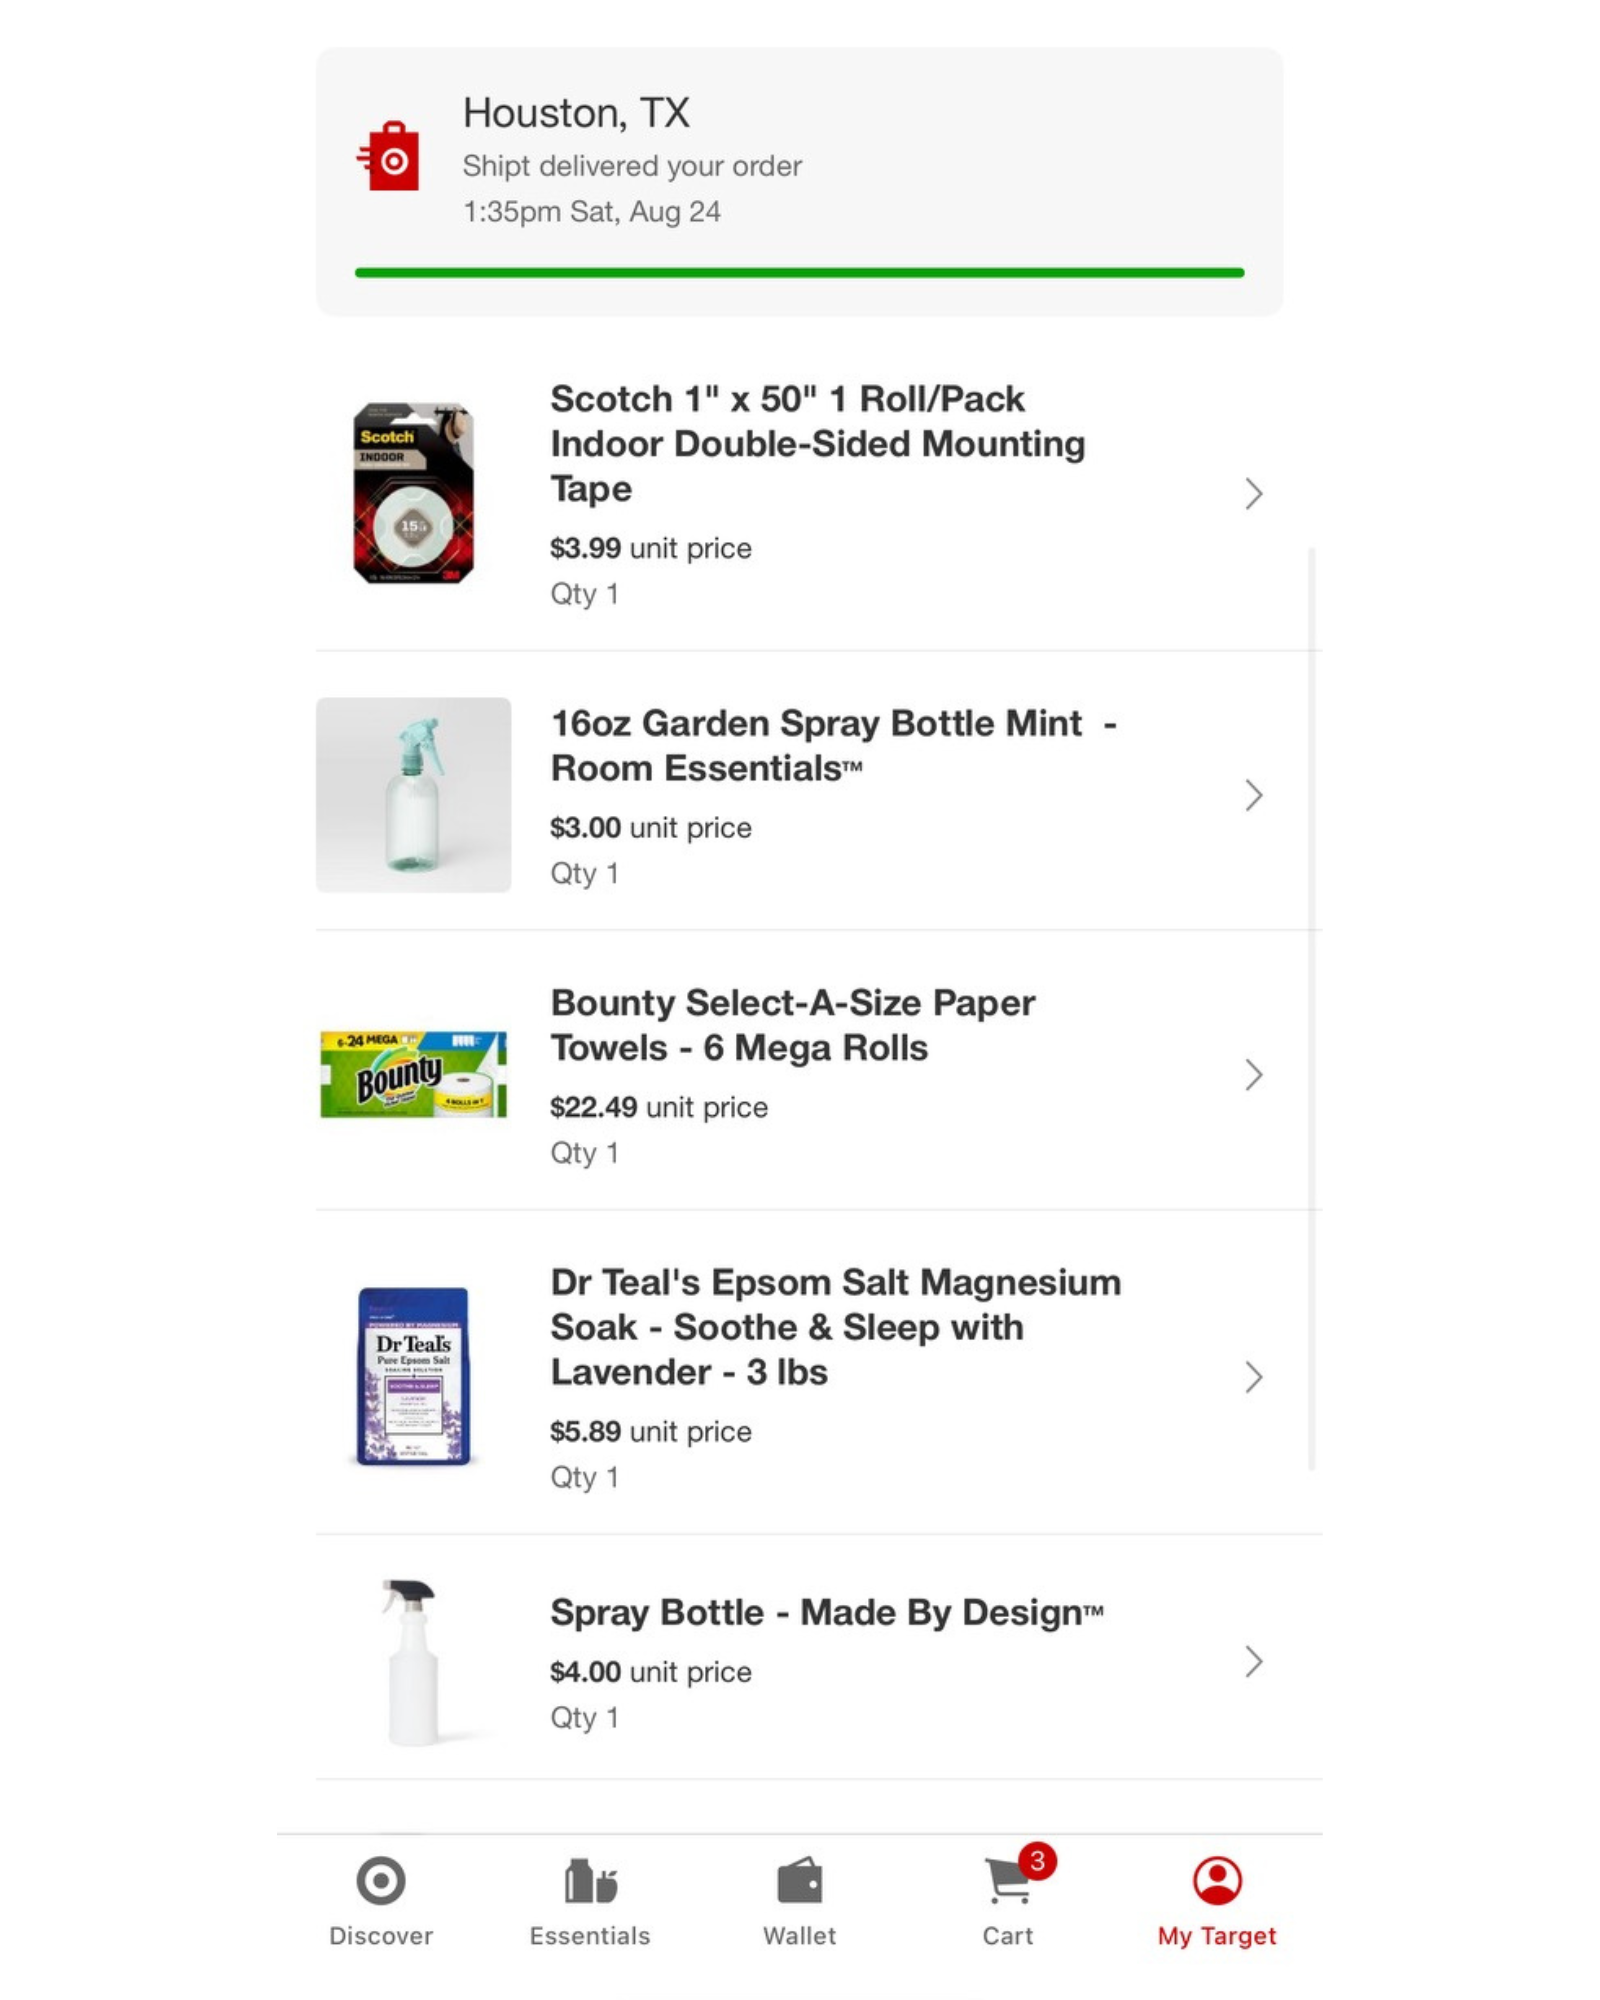Click the order list vertical scrollbar
The width and height of the screenshot is (1600, 2000).
[1311, 1000]
